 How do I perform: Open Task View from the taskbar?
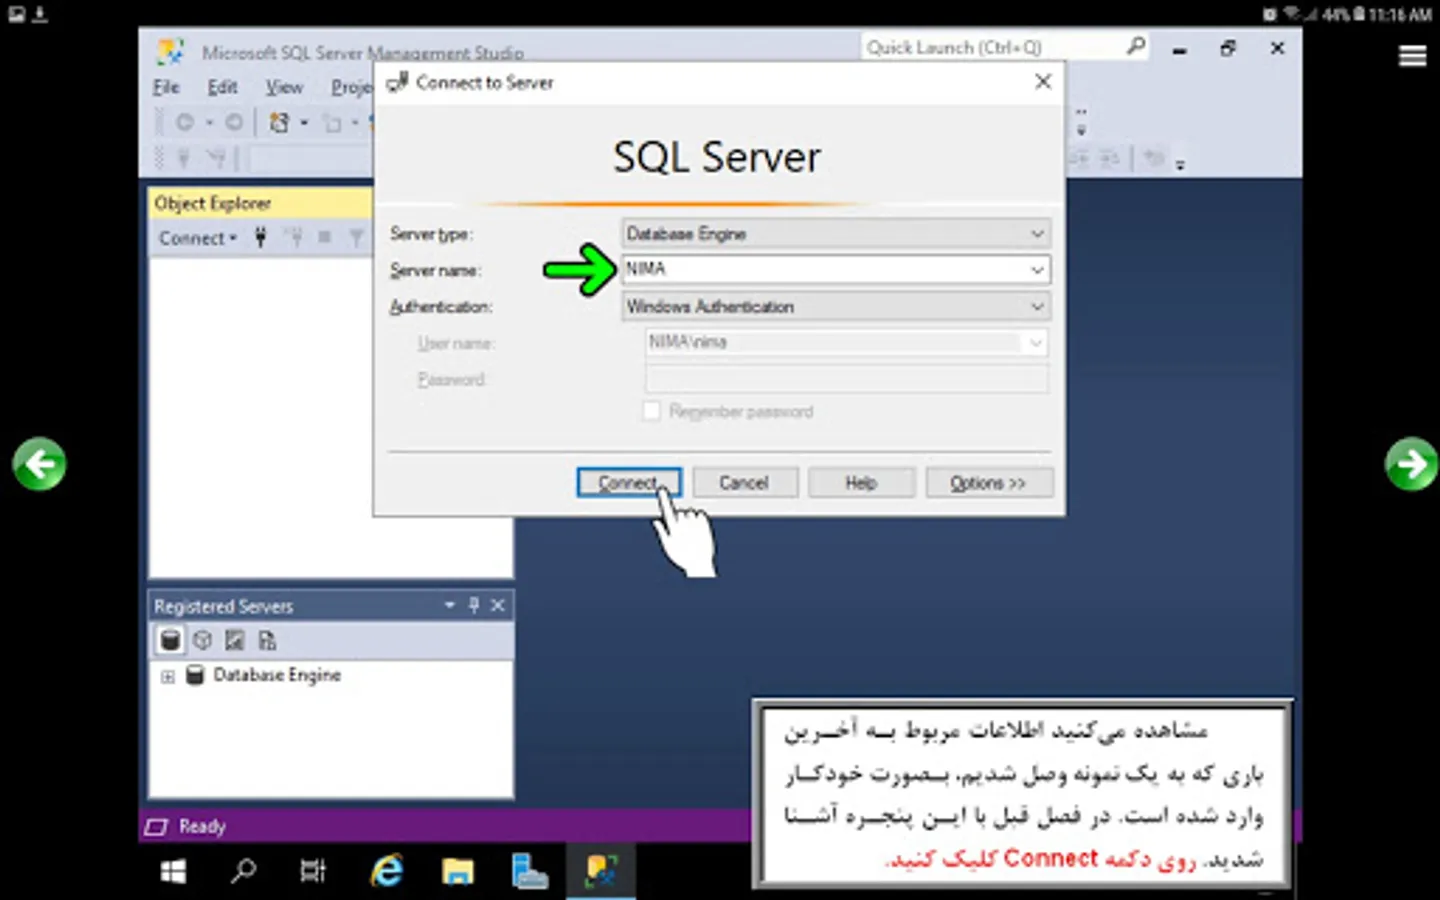(x=313, y=871)
